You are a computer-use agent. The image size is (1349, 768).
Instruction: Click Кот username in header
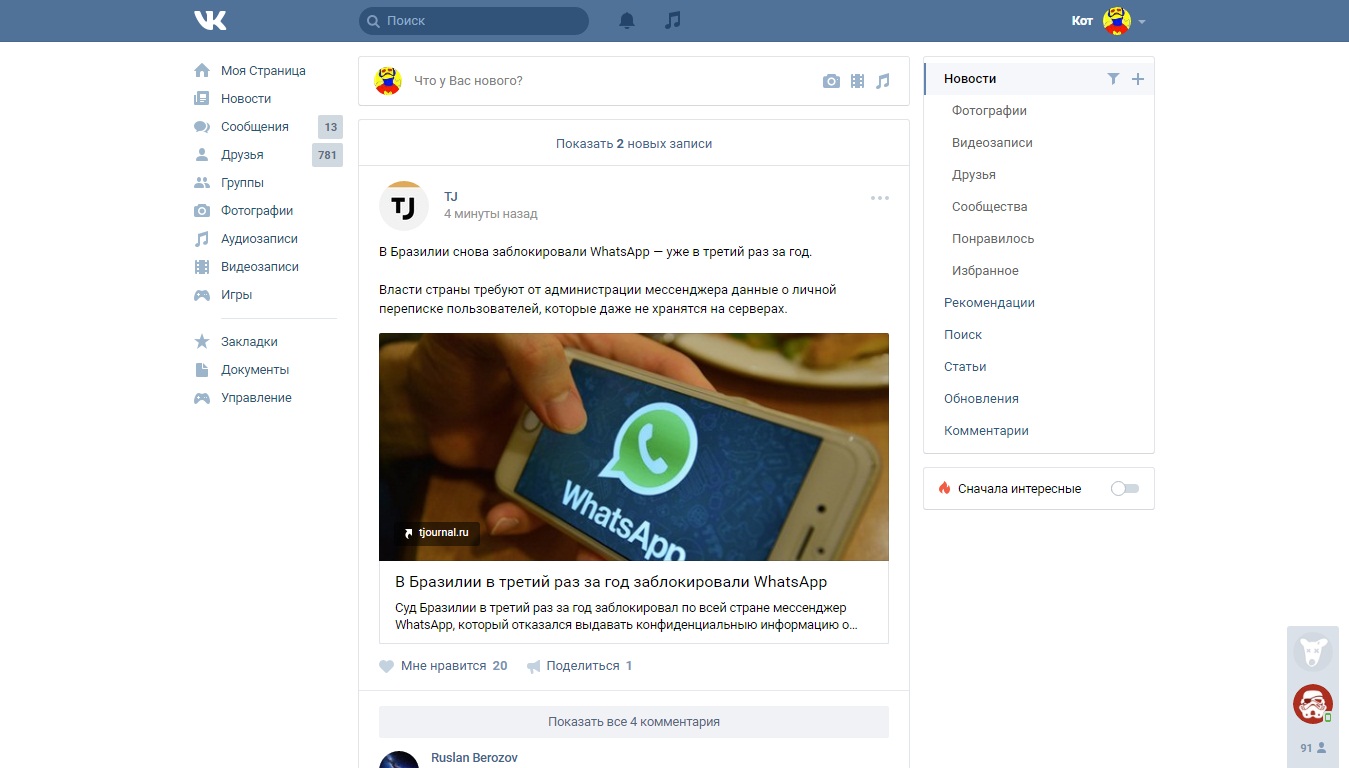pos(1082,21)
